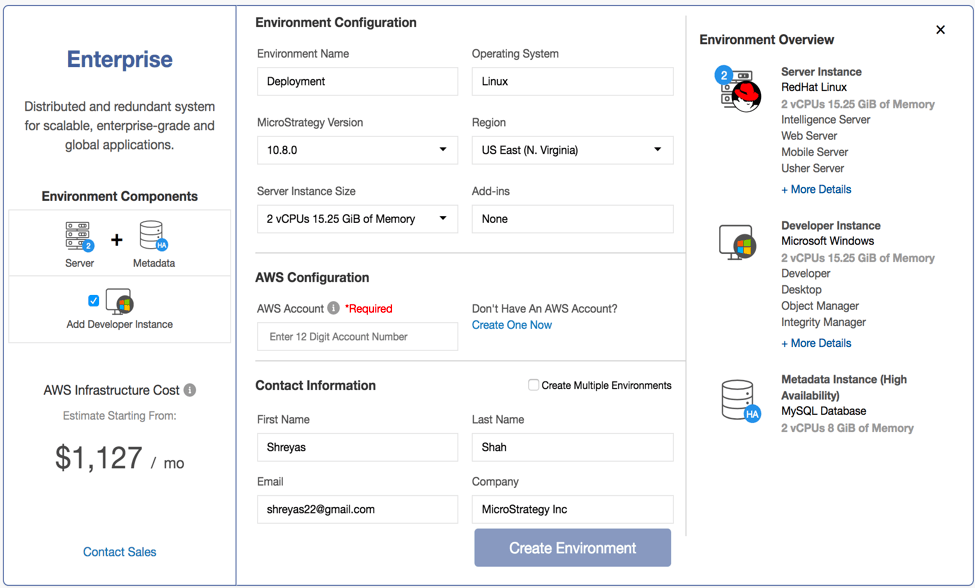This screenshot has width=975, height=588.
Task: Uncheck Add Developer Instance checkbox
Action: tap(94, 300)
